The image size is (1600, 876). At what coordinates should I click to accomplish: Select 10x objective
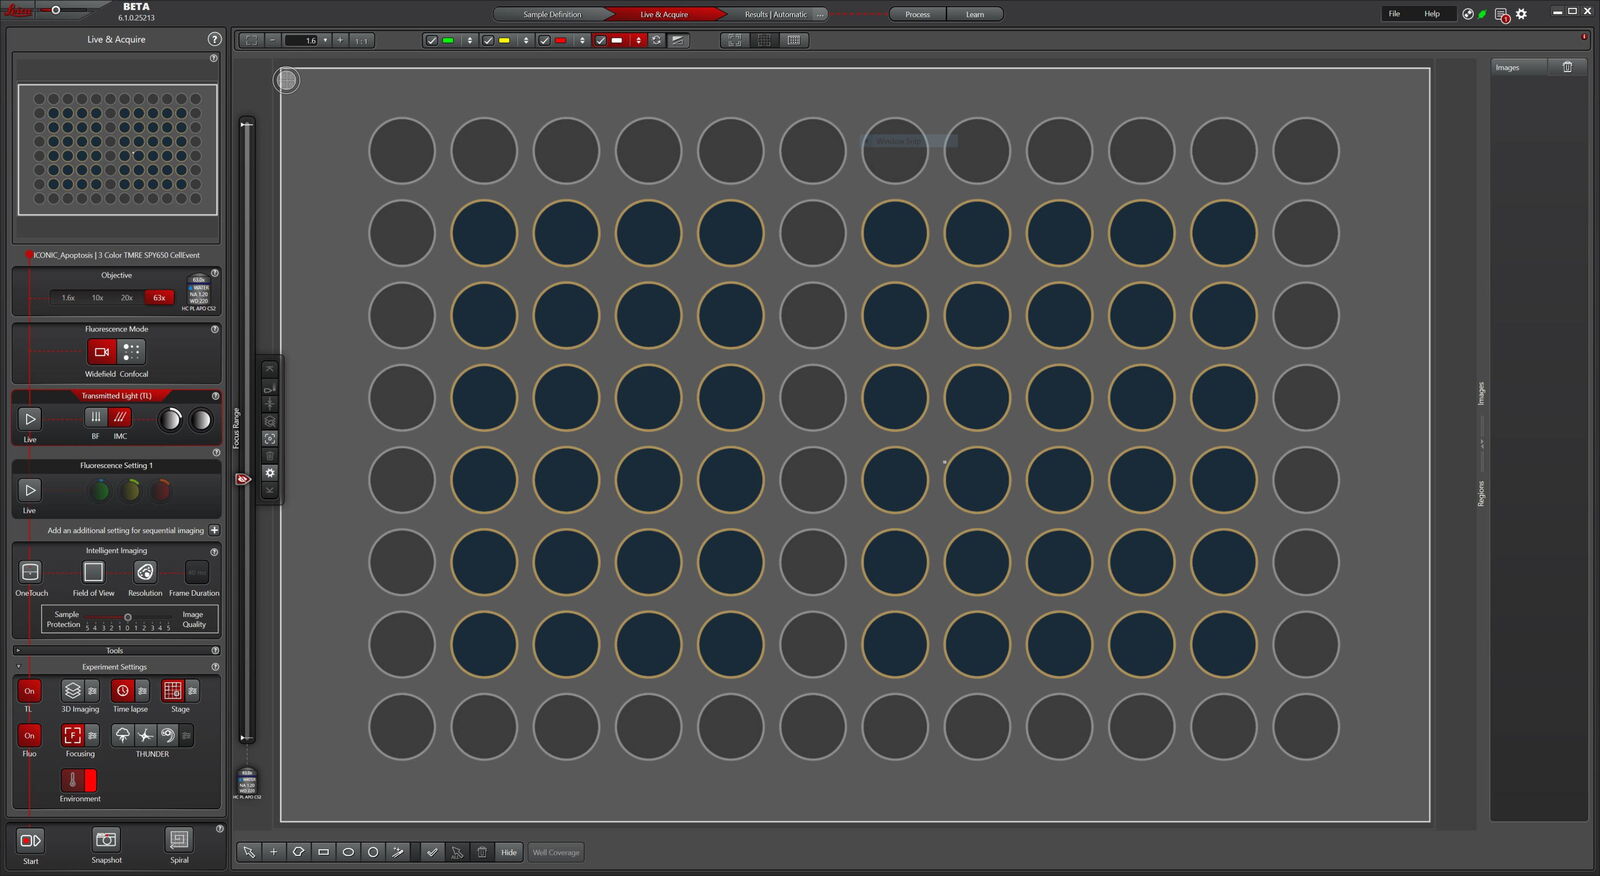[x=97, y=297]
